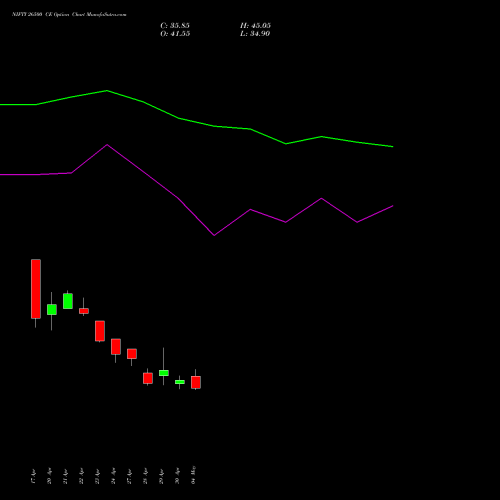Select the red candle for 27 Apr
The height and width of the screenshot is (500, 500).
tap(132, 354)
